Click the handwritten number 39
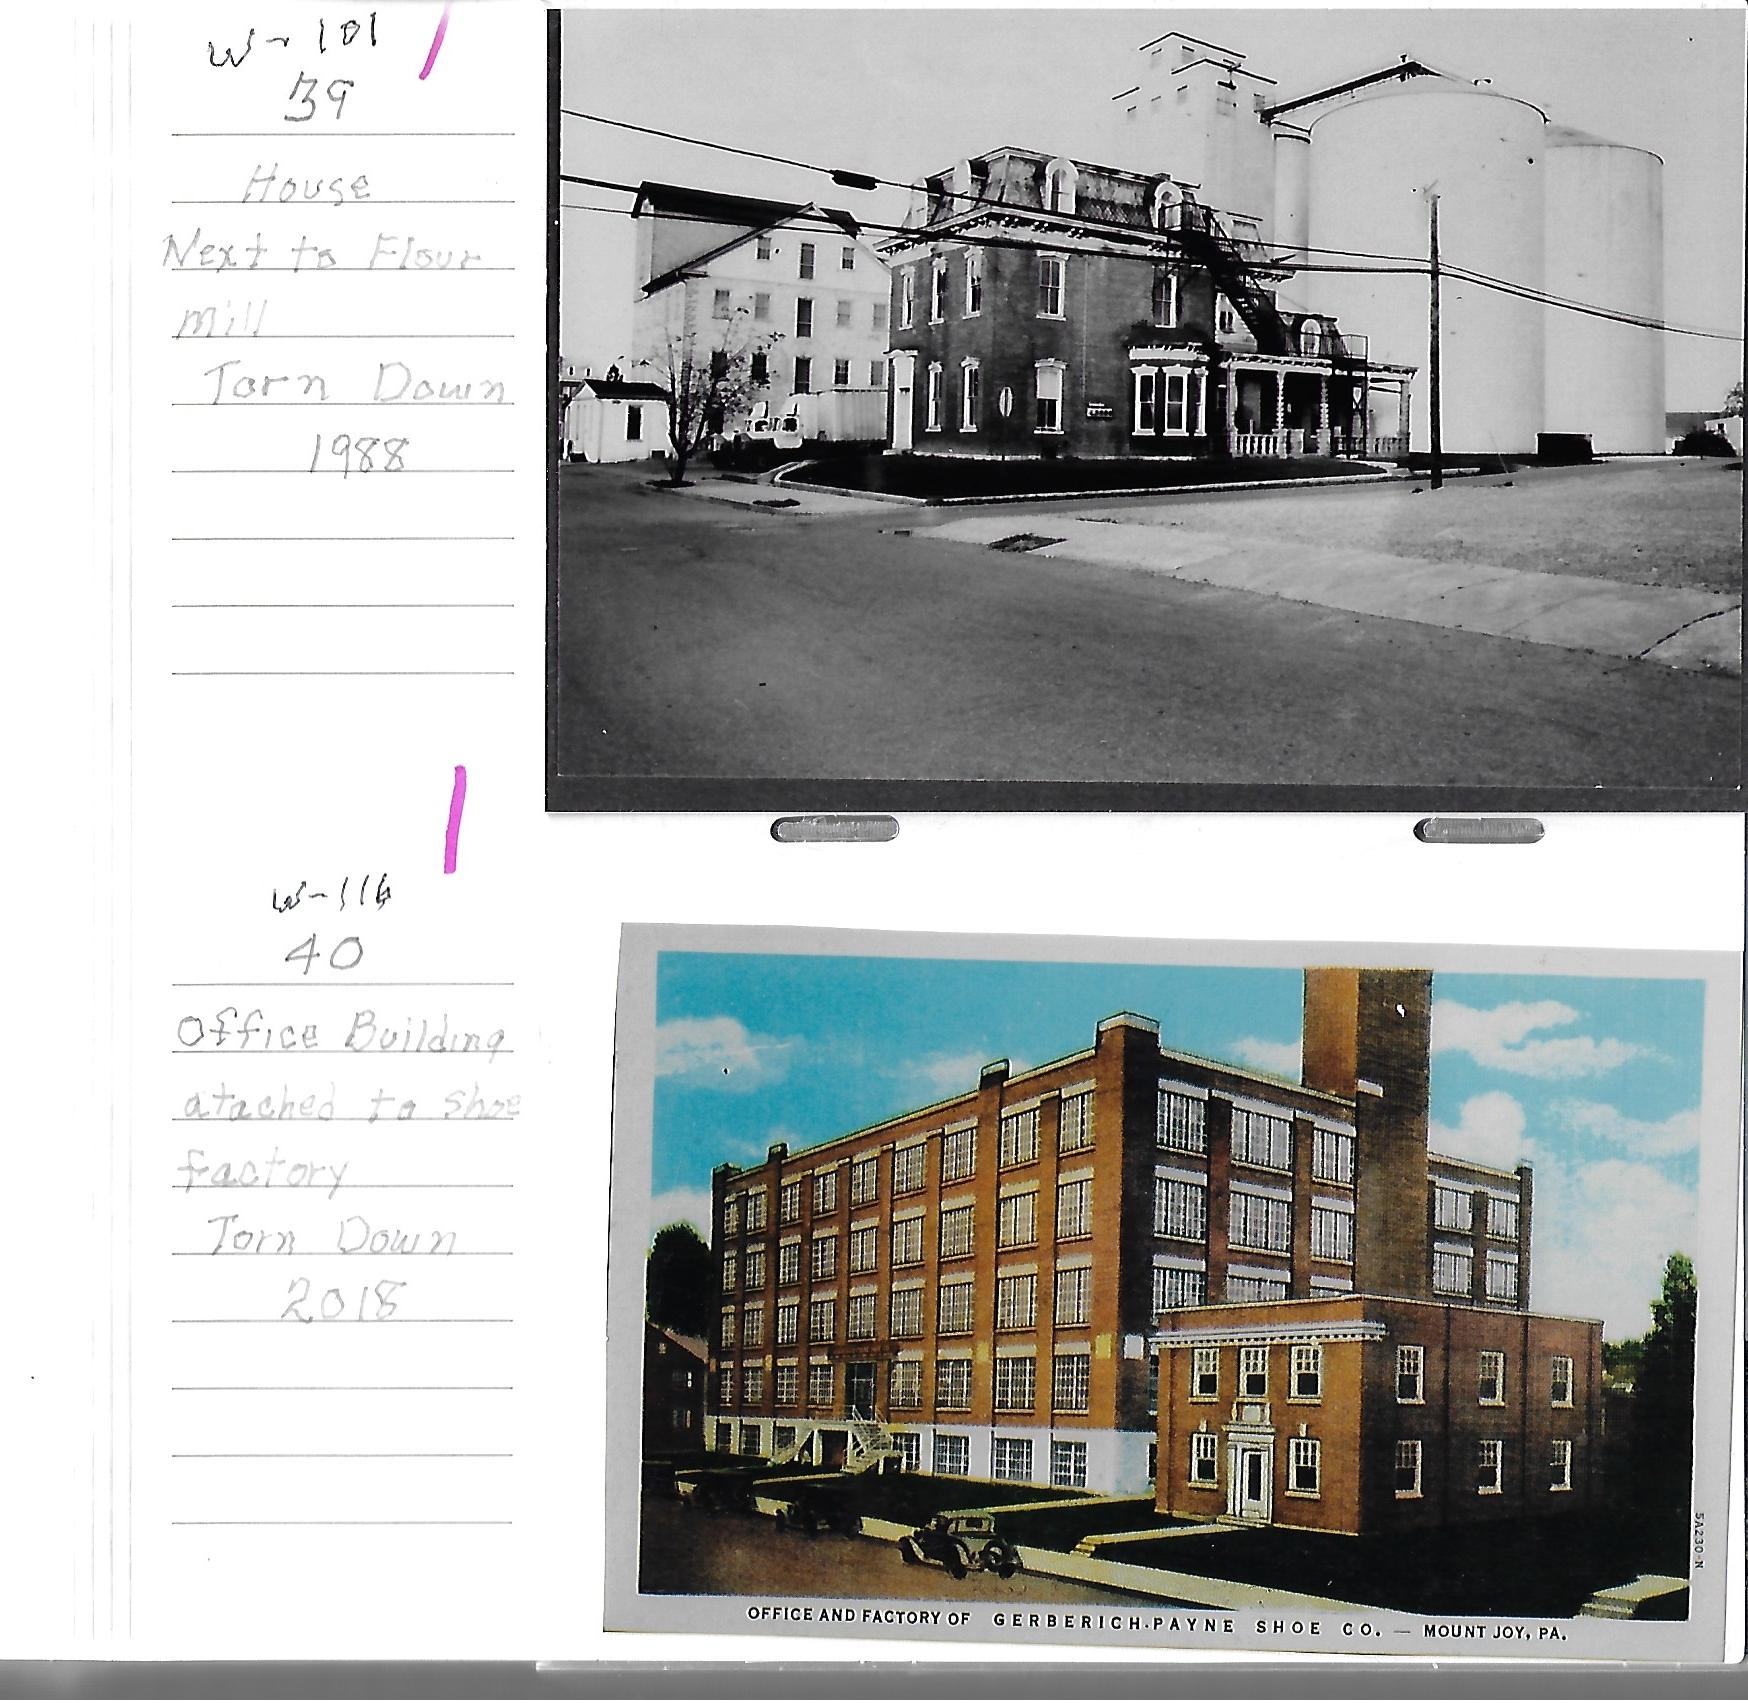 318,102
